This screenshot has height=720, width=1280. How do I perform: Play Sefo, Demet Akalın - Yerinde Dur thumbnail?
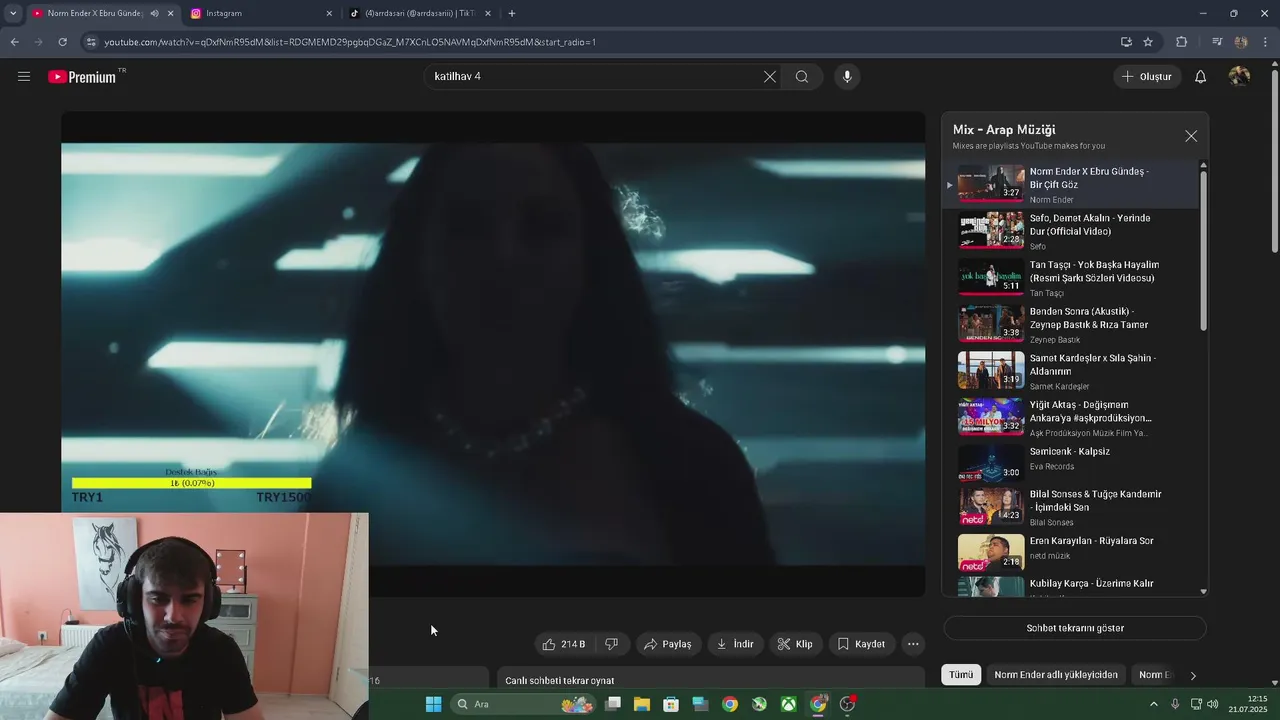coord(991,229)
